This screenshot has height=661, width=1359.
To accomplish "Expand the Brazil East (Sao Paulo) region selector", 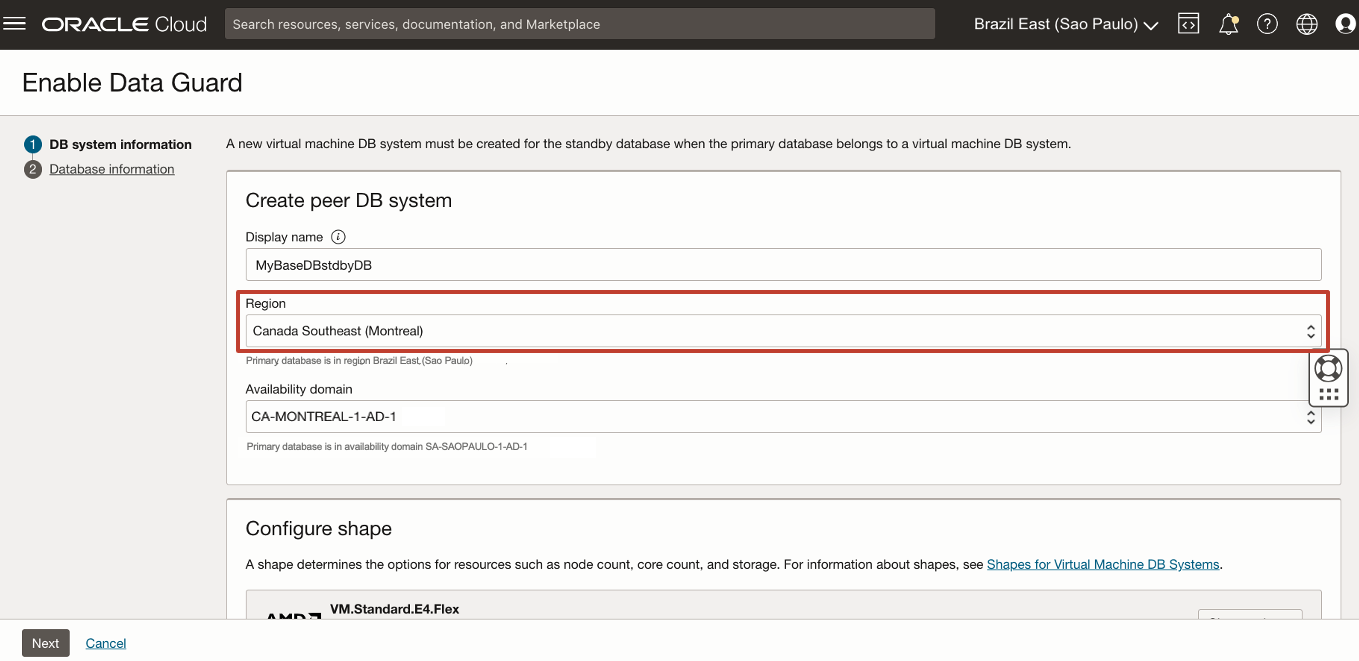I will pos(1065,23).
